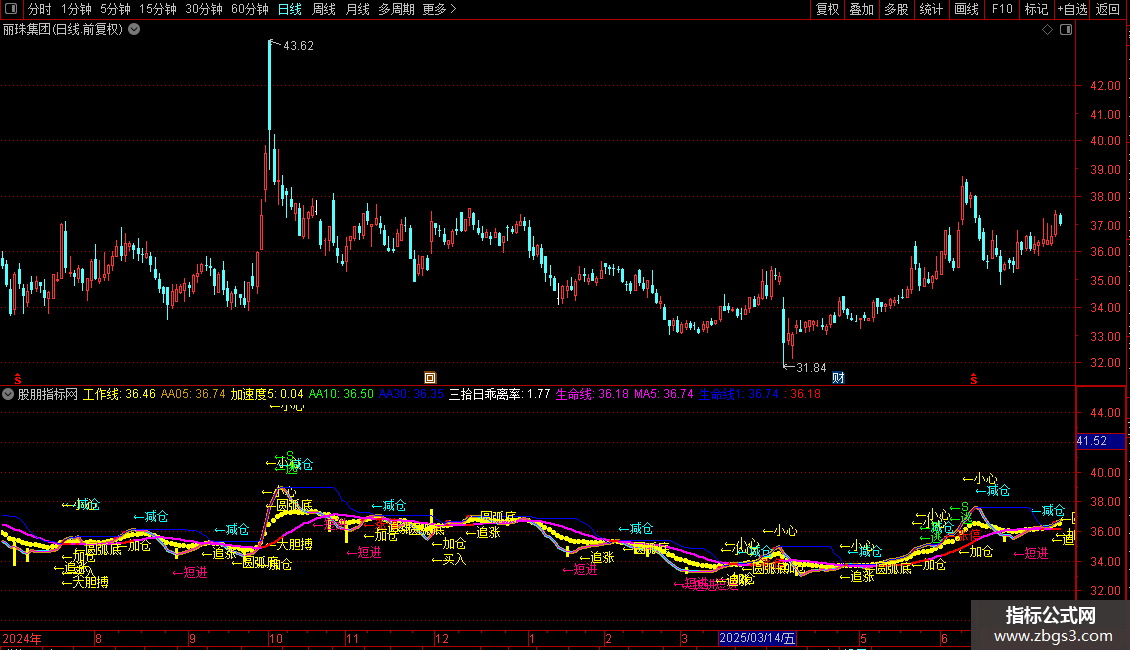Click the window split icon in chart header
The image size is (1130, 650).
point(1066,30)
